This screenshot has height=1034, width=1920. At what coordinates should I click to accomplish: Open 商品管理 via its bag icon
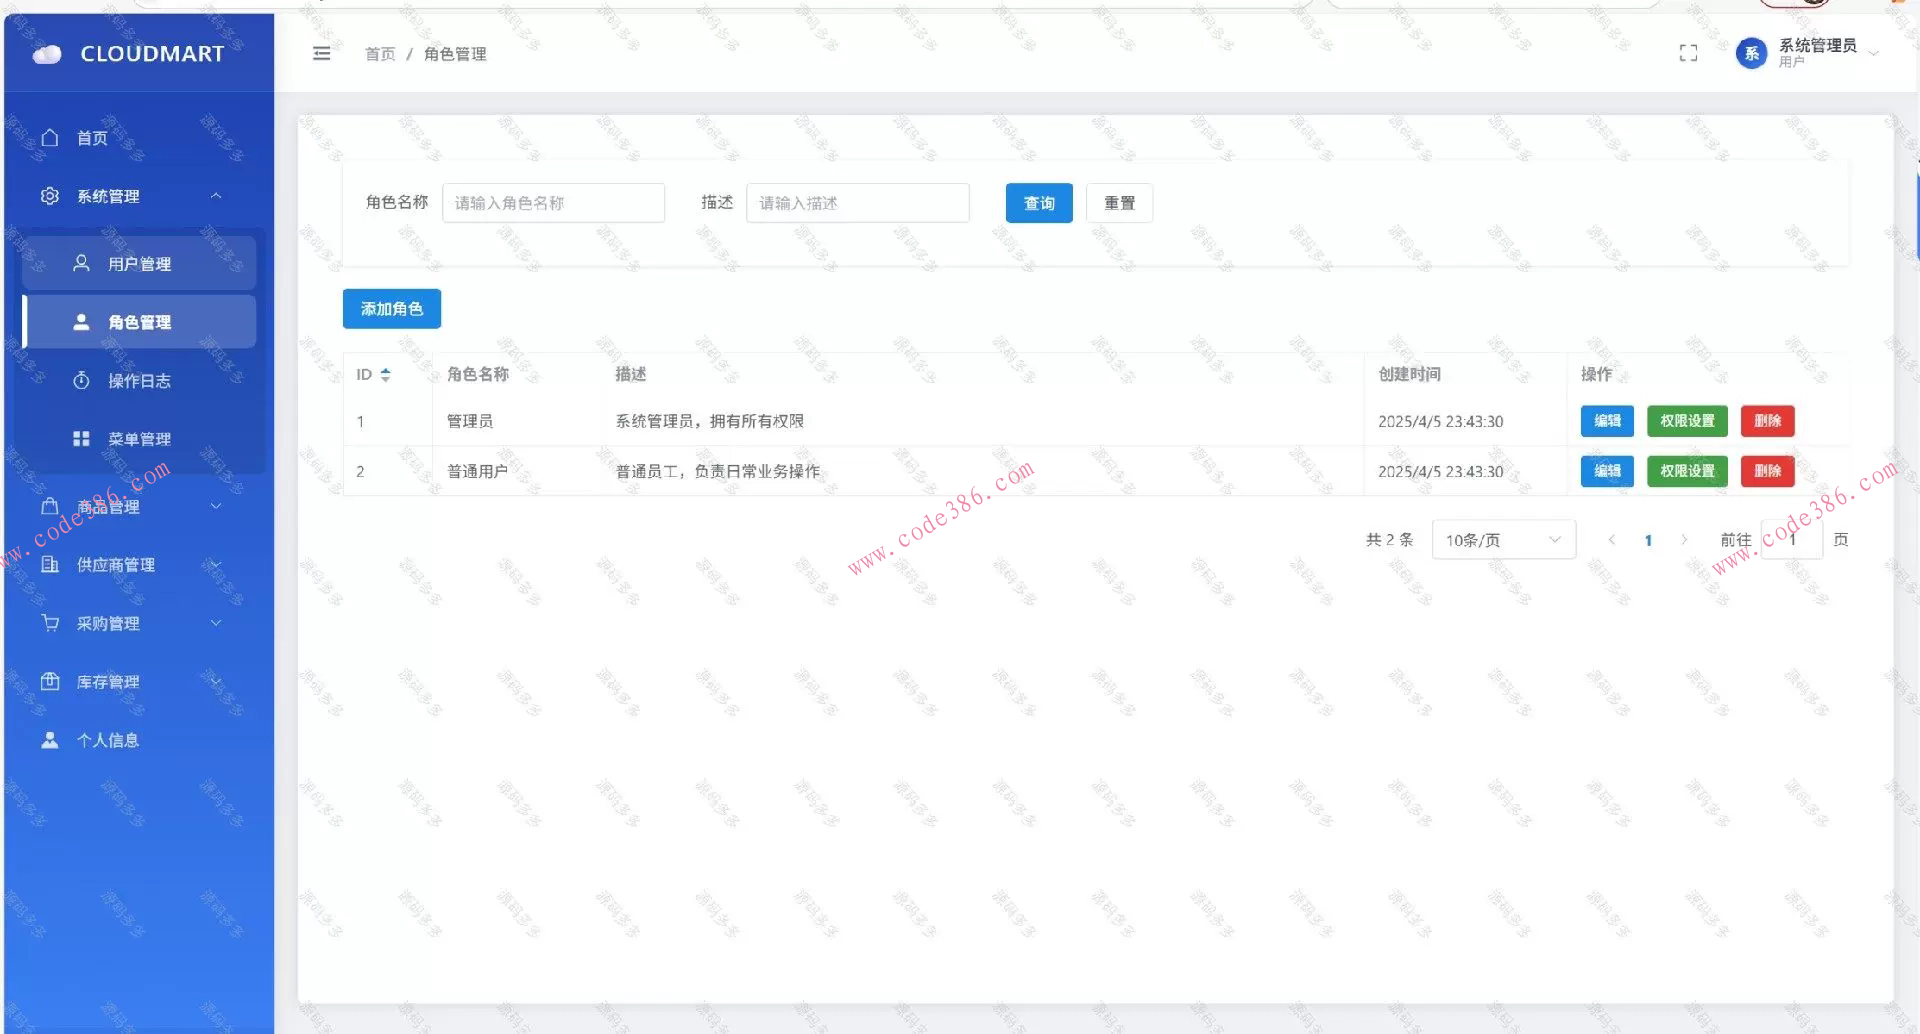coord(51,505)
